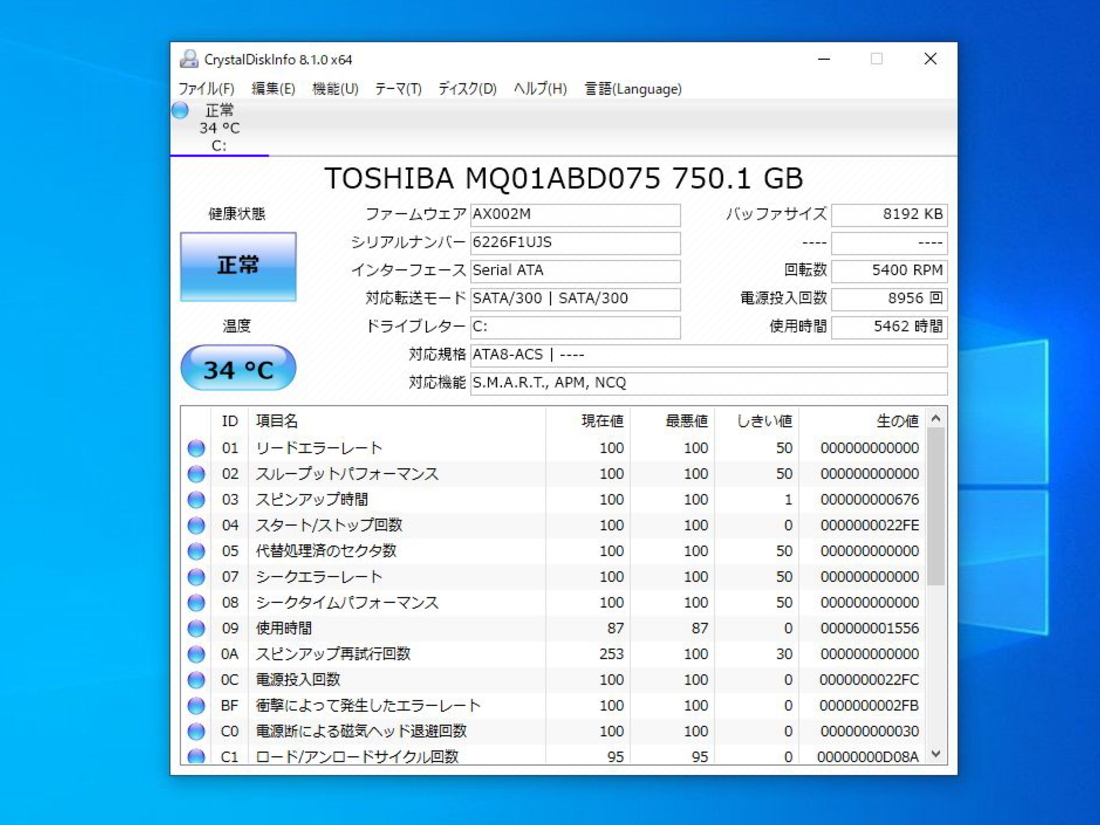The width and height of the screenshot is (1100, 825).
Task: Open the ファイル(F) menu
Action: point(206,89)
